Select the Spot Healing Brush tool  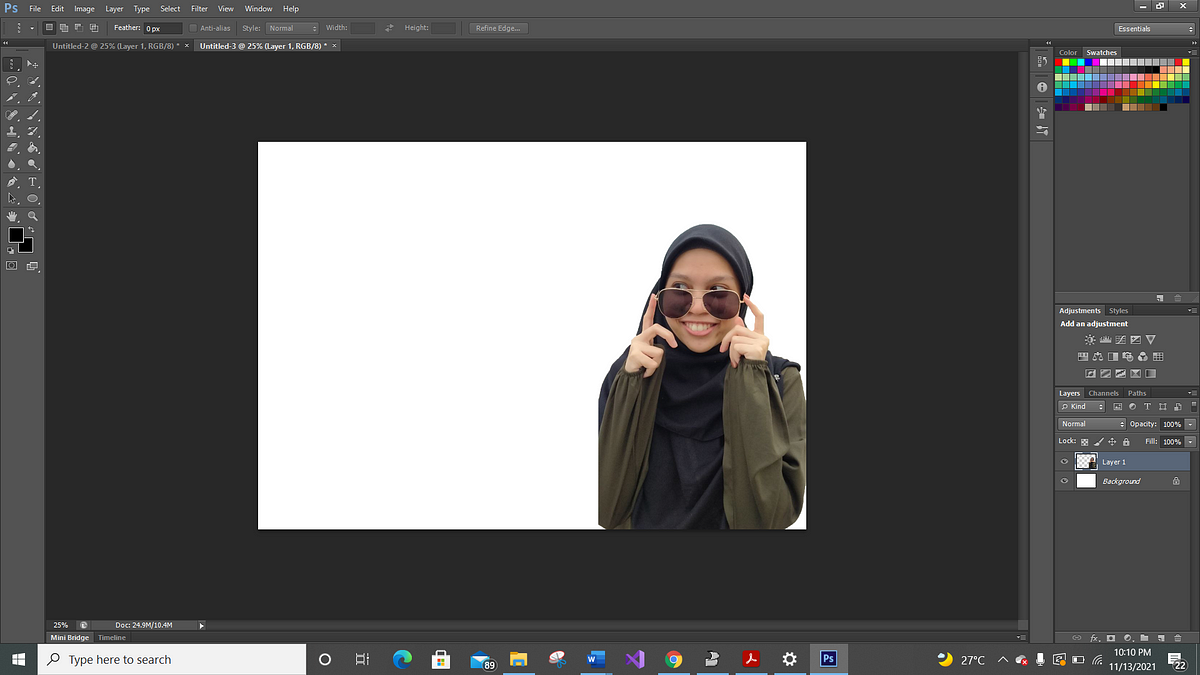click(x=13, y=115)
